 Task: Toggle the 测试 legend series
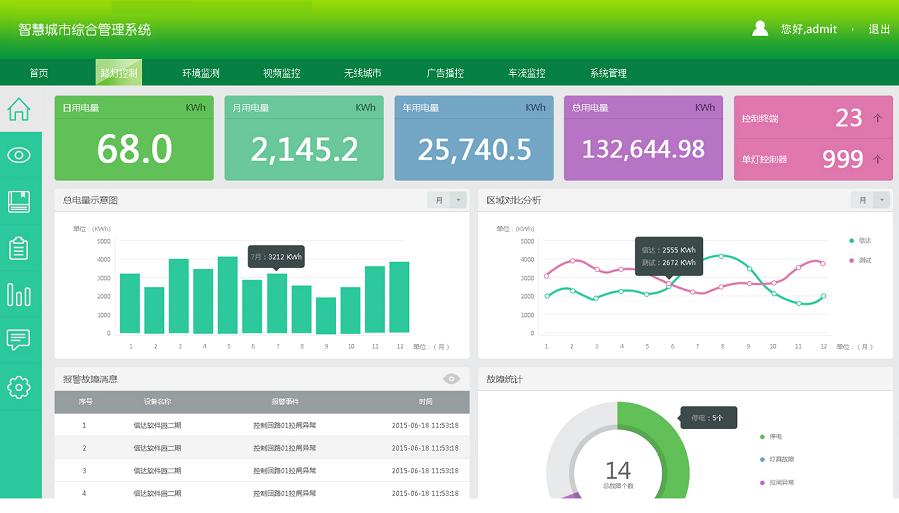coord(860,260)
